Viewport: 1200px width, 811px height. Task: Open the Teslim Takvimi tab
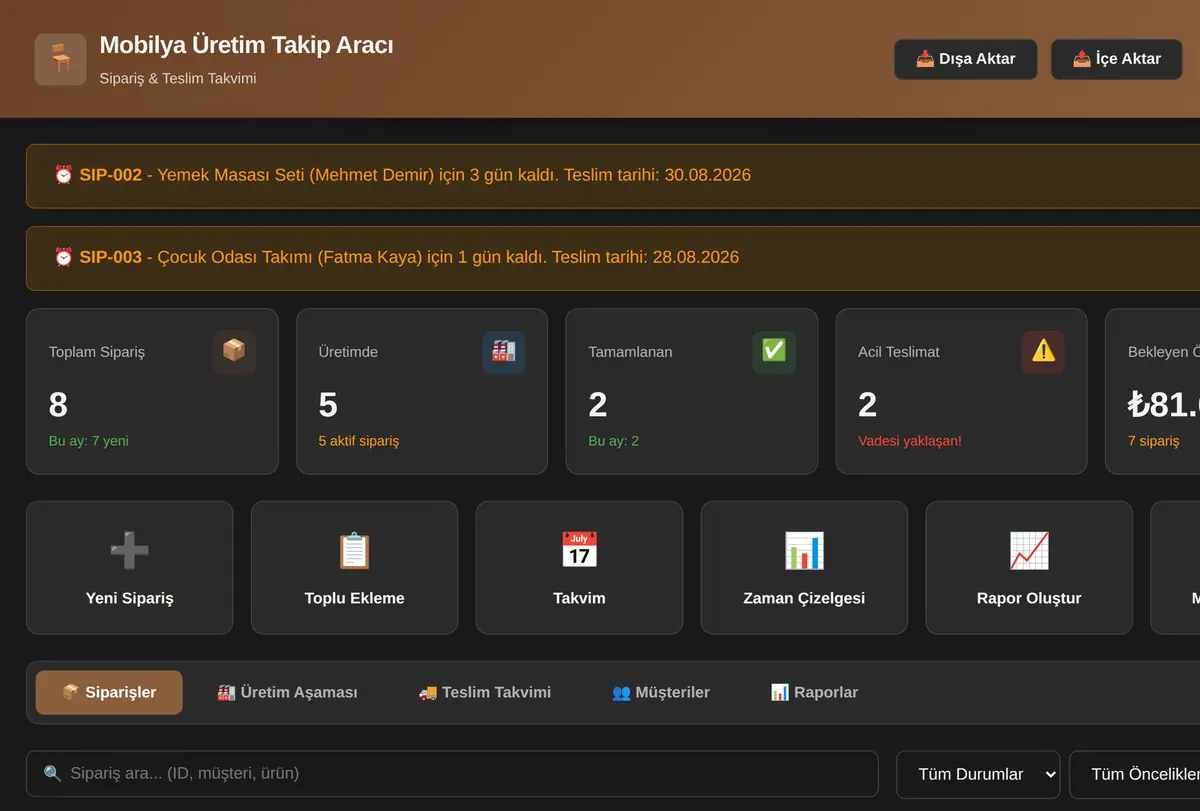pyautogui.click(x=485, y=692)
